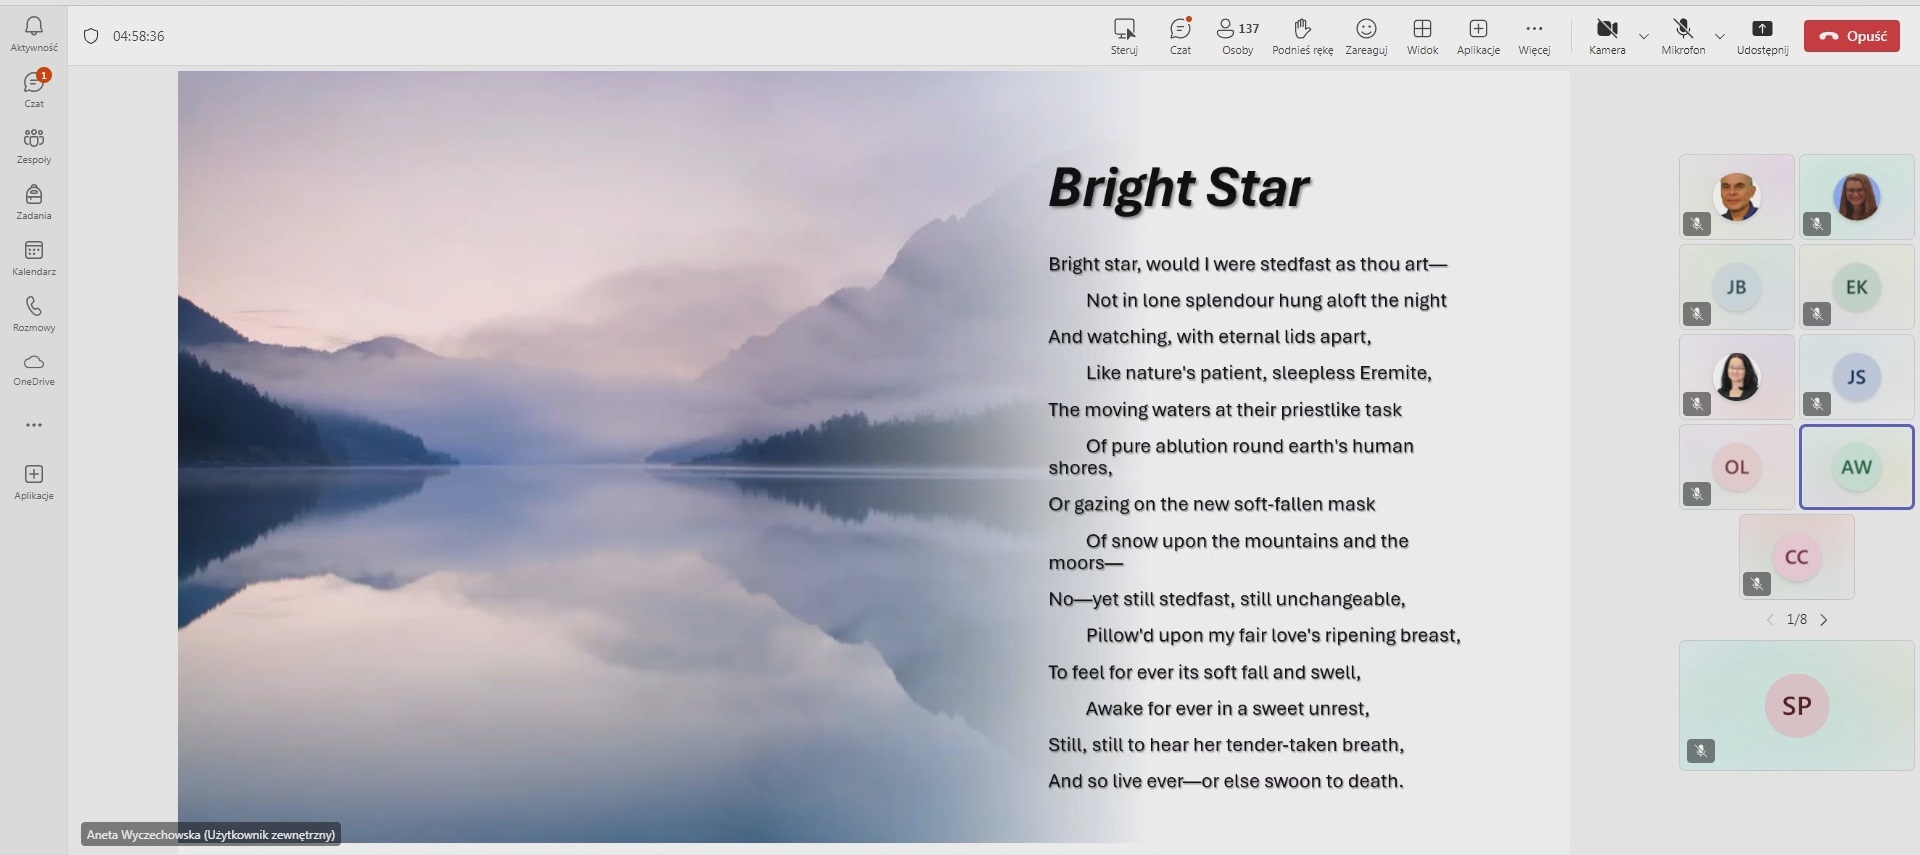Click the muted mic icon on JS tile
The image size is (1920, 855).
1817,404
